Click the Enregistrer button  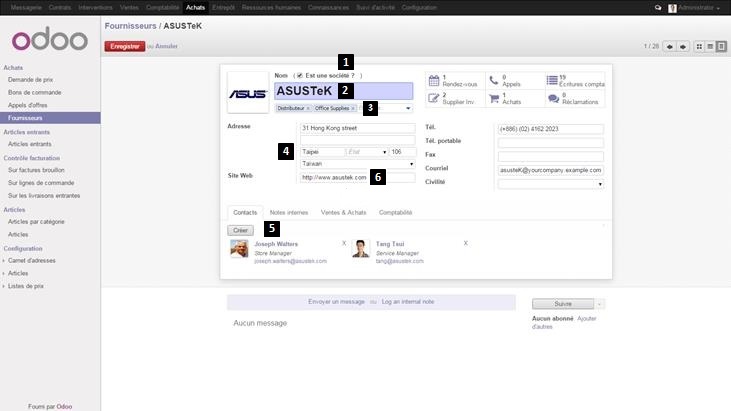pyautogui.click(x=125, y=47)
